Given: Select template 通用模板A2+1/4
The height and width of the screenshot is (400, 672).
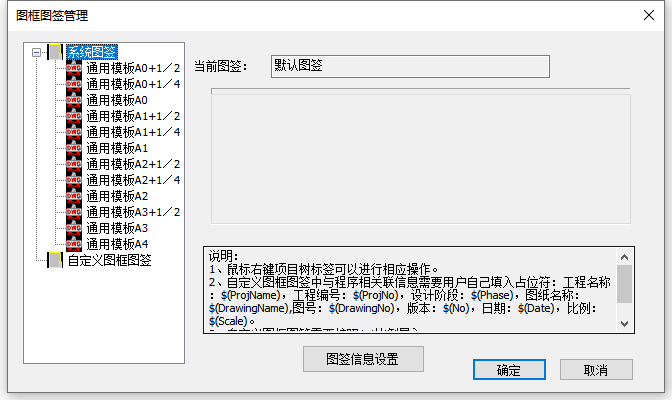Looking at the screenshot, I should click(x=133, y=180).
